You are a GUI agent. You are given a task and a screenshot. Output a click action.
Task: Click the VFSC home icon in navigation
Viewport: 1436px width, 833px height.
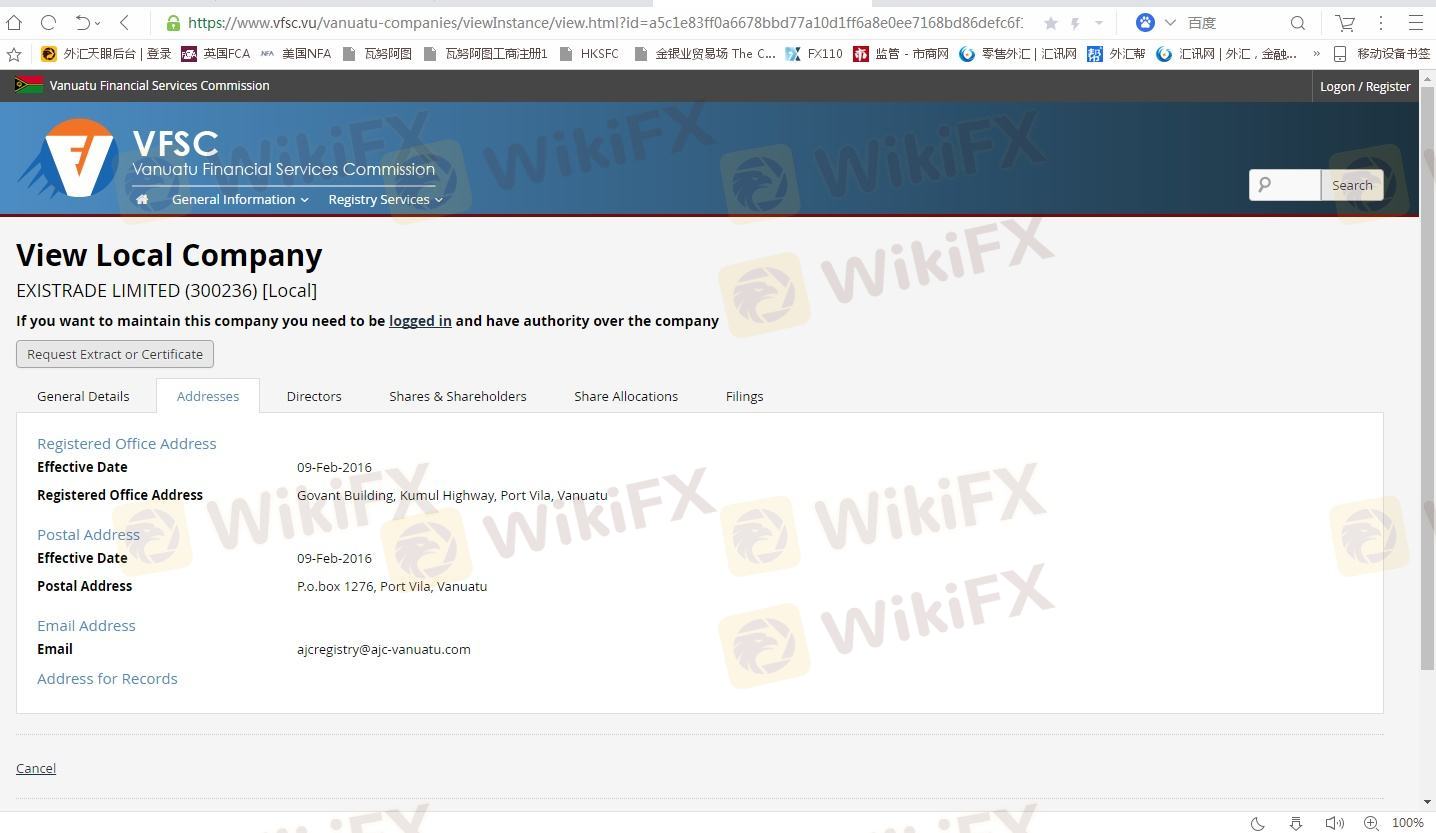tap(142, 199)
